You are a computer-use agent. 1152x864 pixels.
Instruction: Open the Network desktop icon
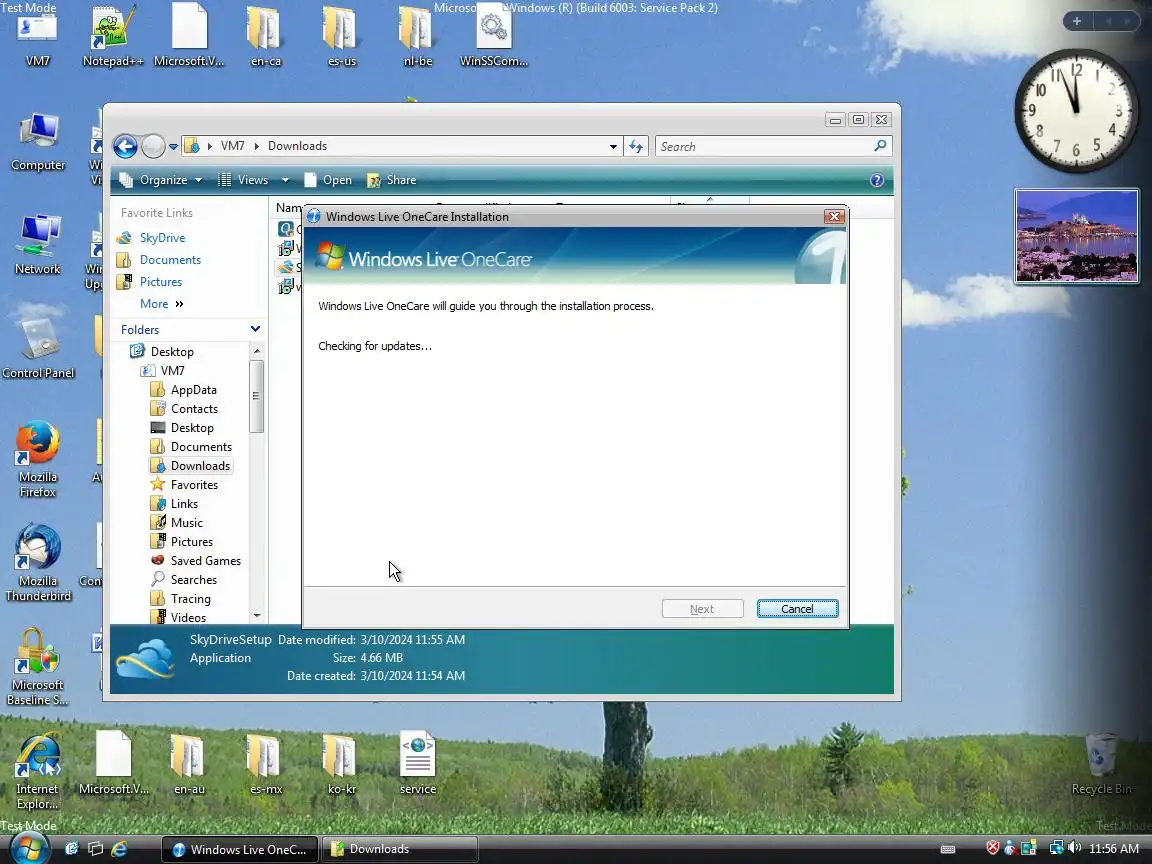[x=37, y=245]
